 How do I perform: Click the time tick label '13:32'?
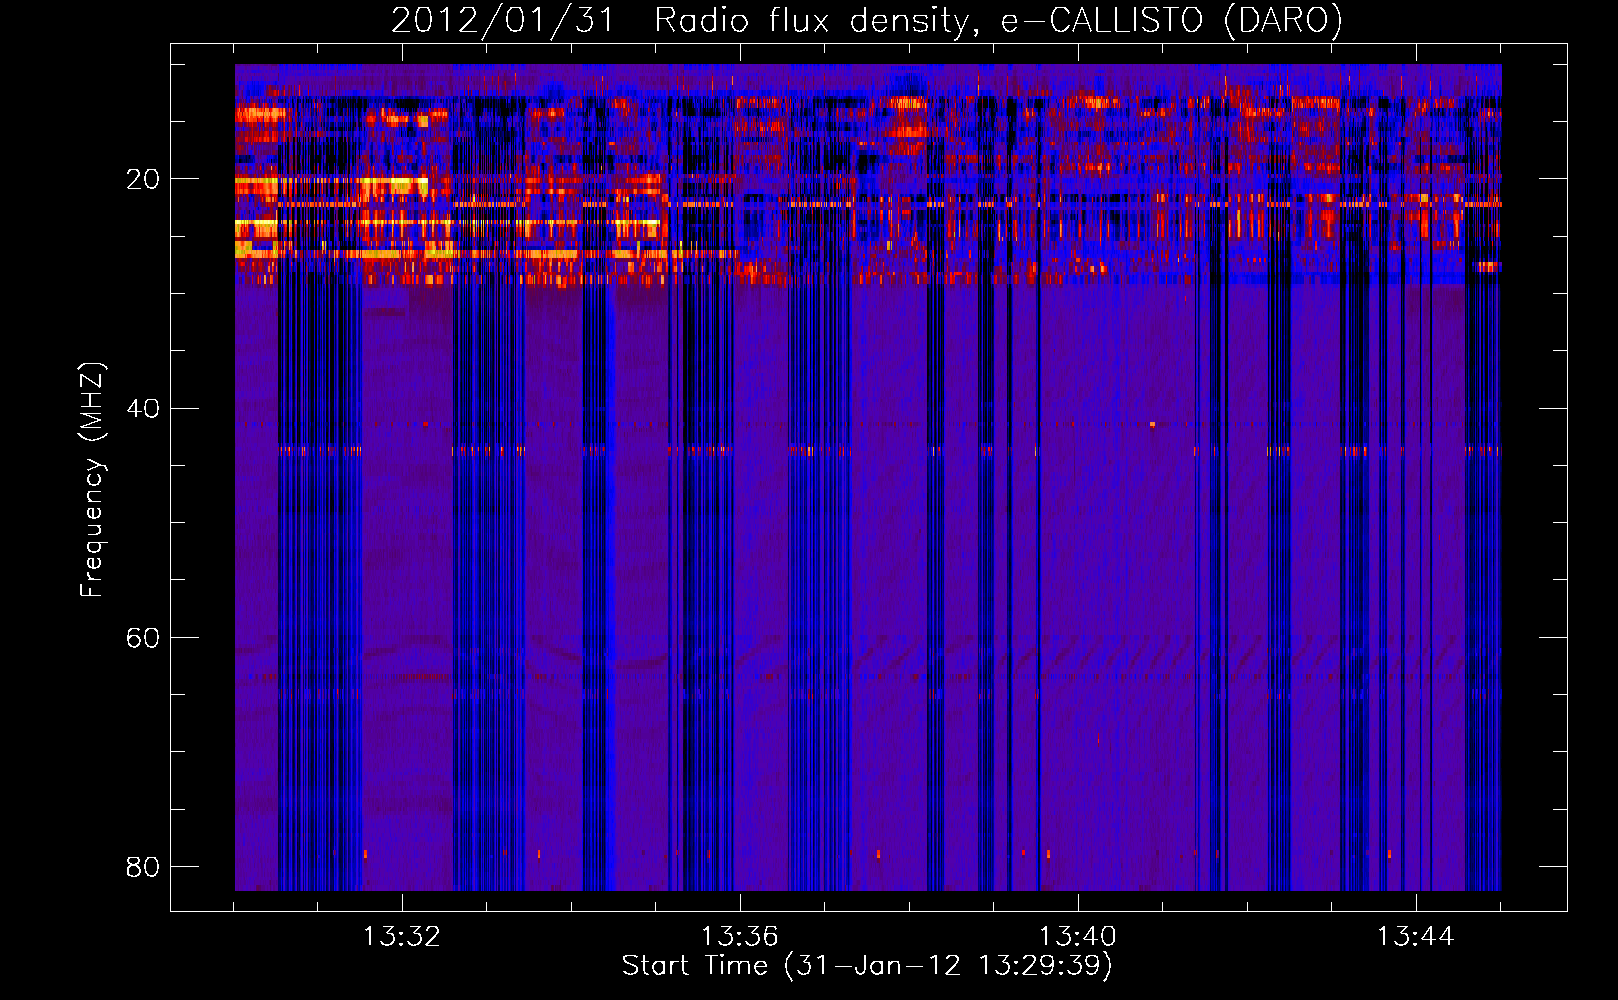tap(402, 936)
